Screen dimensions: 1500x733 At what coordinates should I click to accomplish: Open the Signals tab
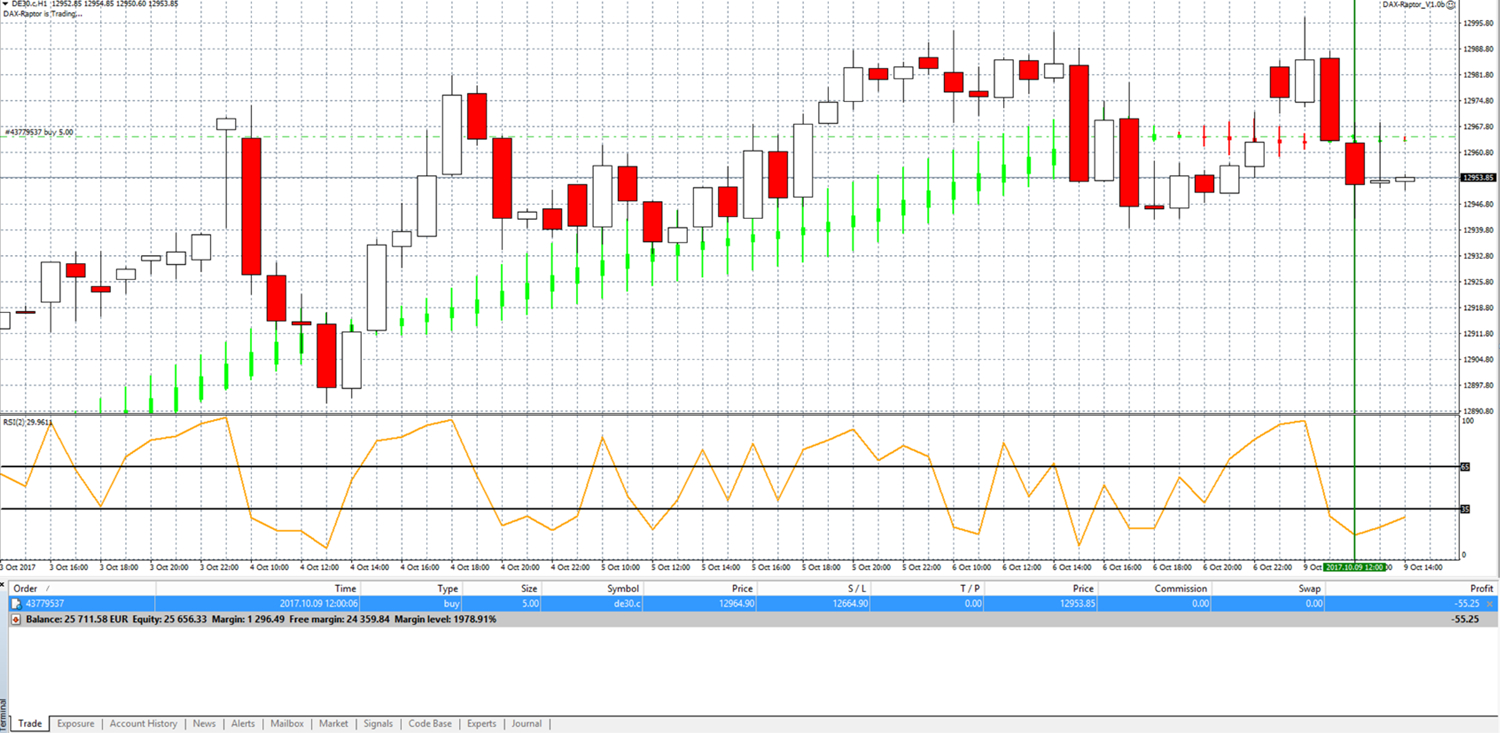378,724
